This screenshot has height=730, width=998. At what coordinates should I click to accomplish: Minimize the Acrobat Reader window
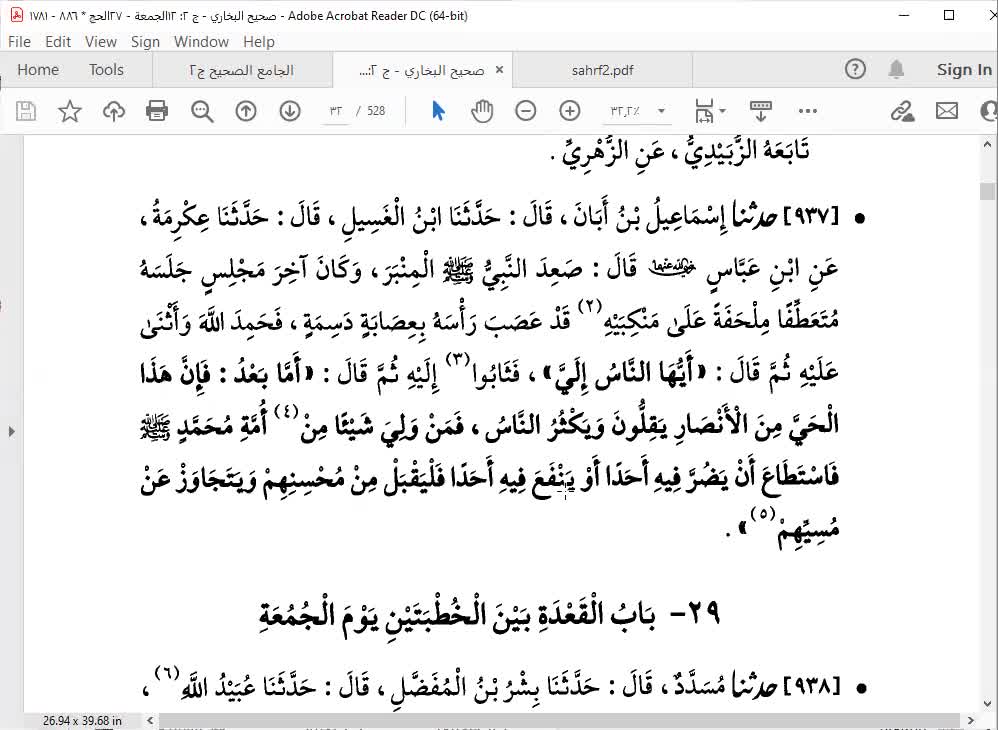point(904,15)
